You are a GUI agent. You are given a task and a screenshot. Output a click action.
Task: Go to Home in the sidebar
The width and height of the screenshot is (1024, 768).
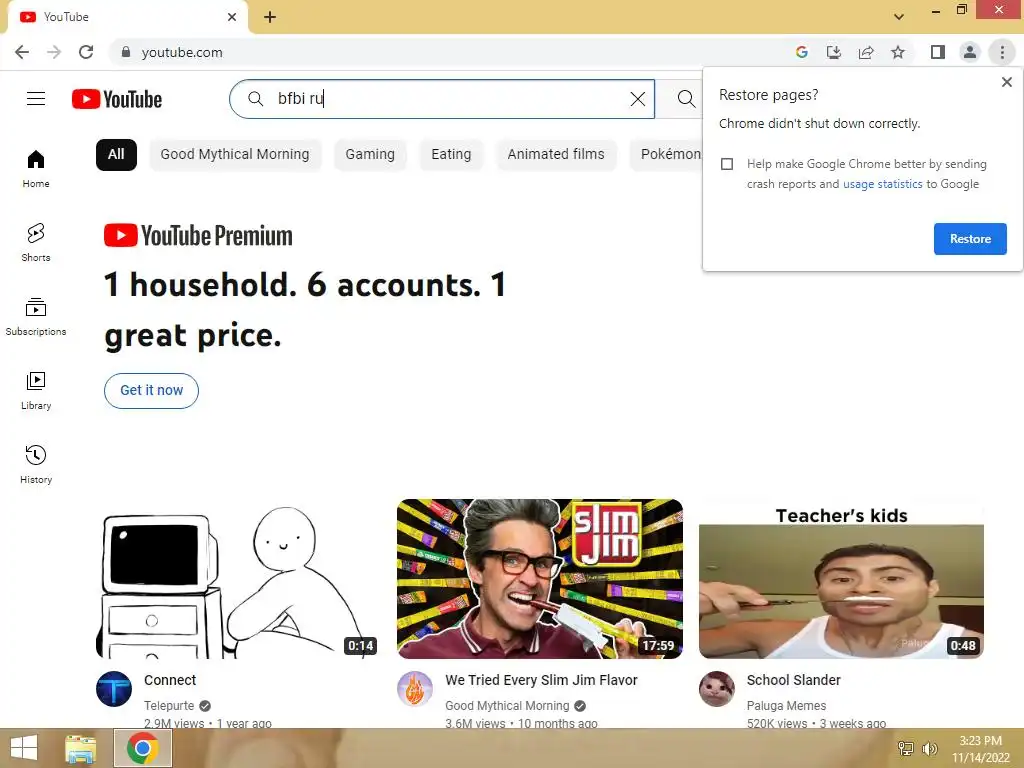coord(36,168)
